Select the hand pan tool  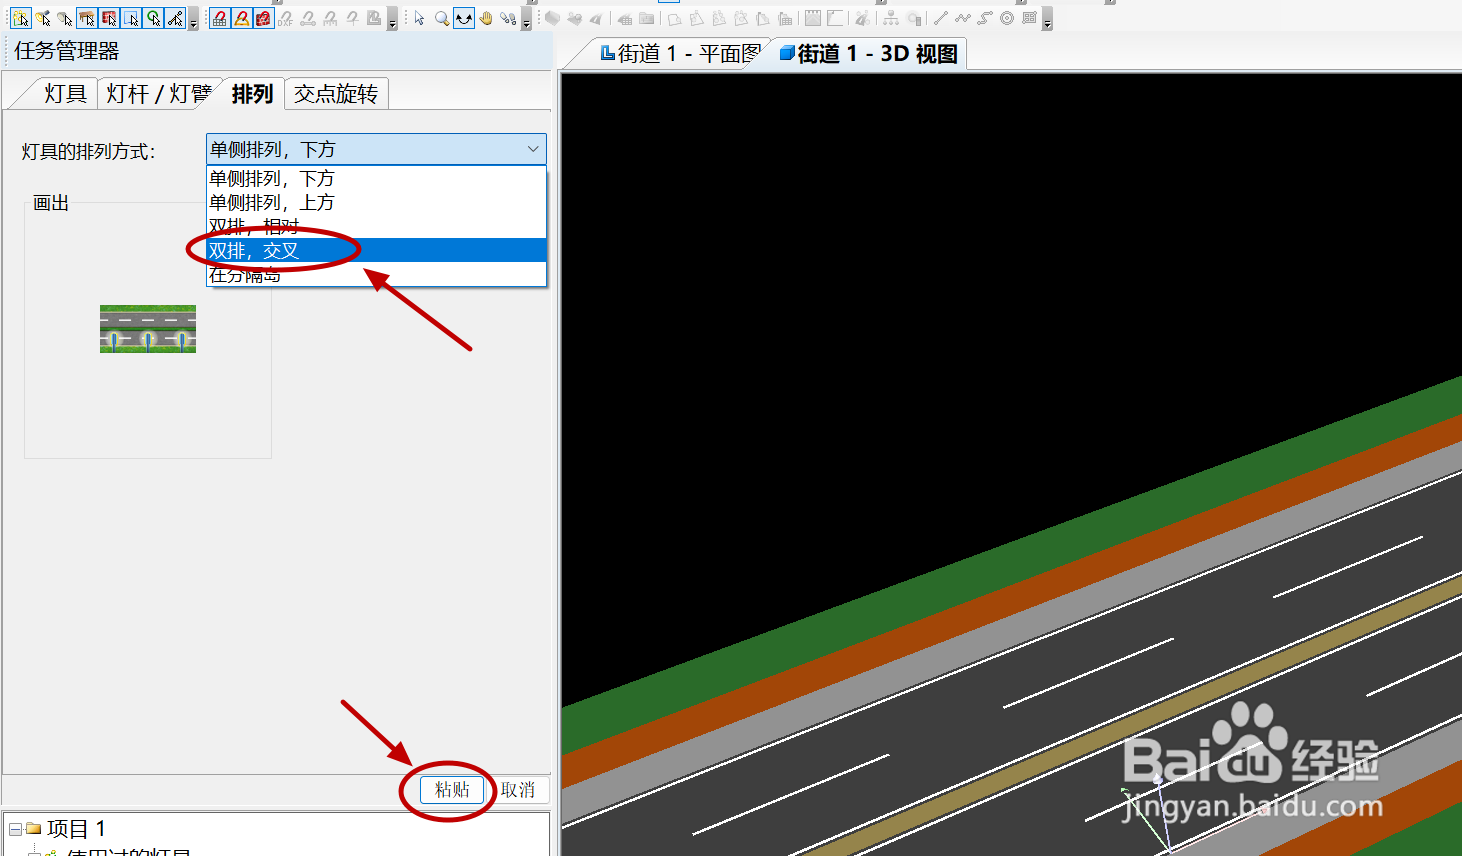tap(486, 18)
